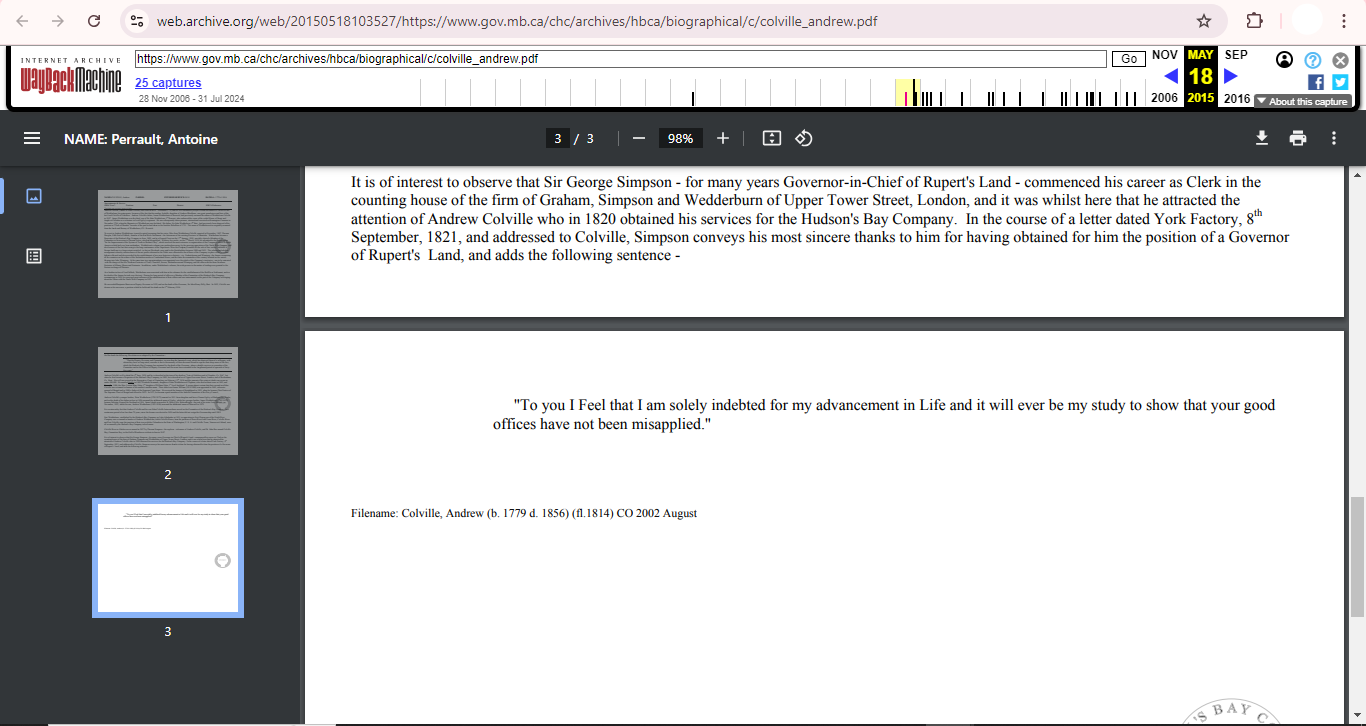Screen dimensions: 1366x726
Task: Go back in browser history
Action: (x=23, y=21)
